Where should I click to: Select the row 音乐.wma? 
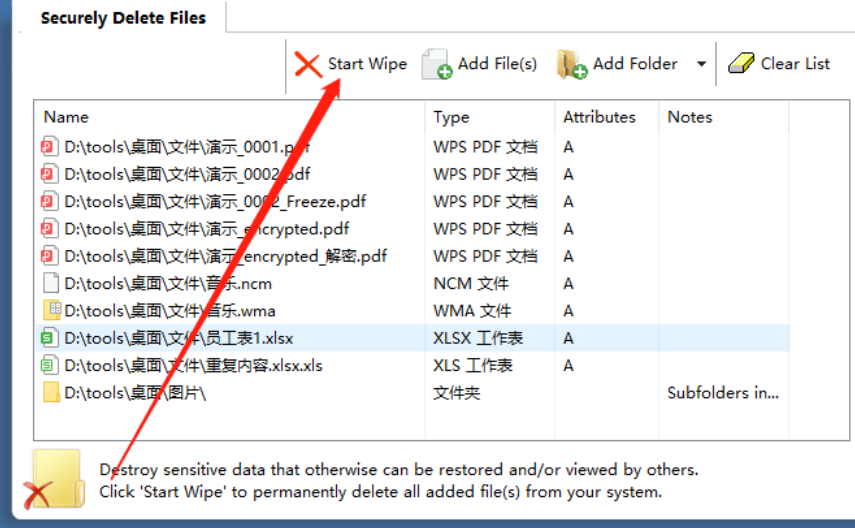[x=412, y=310]
